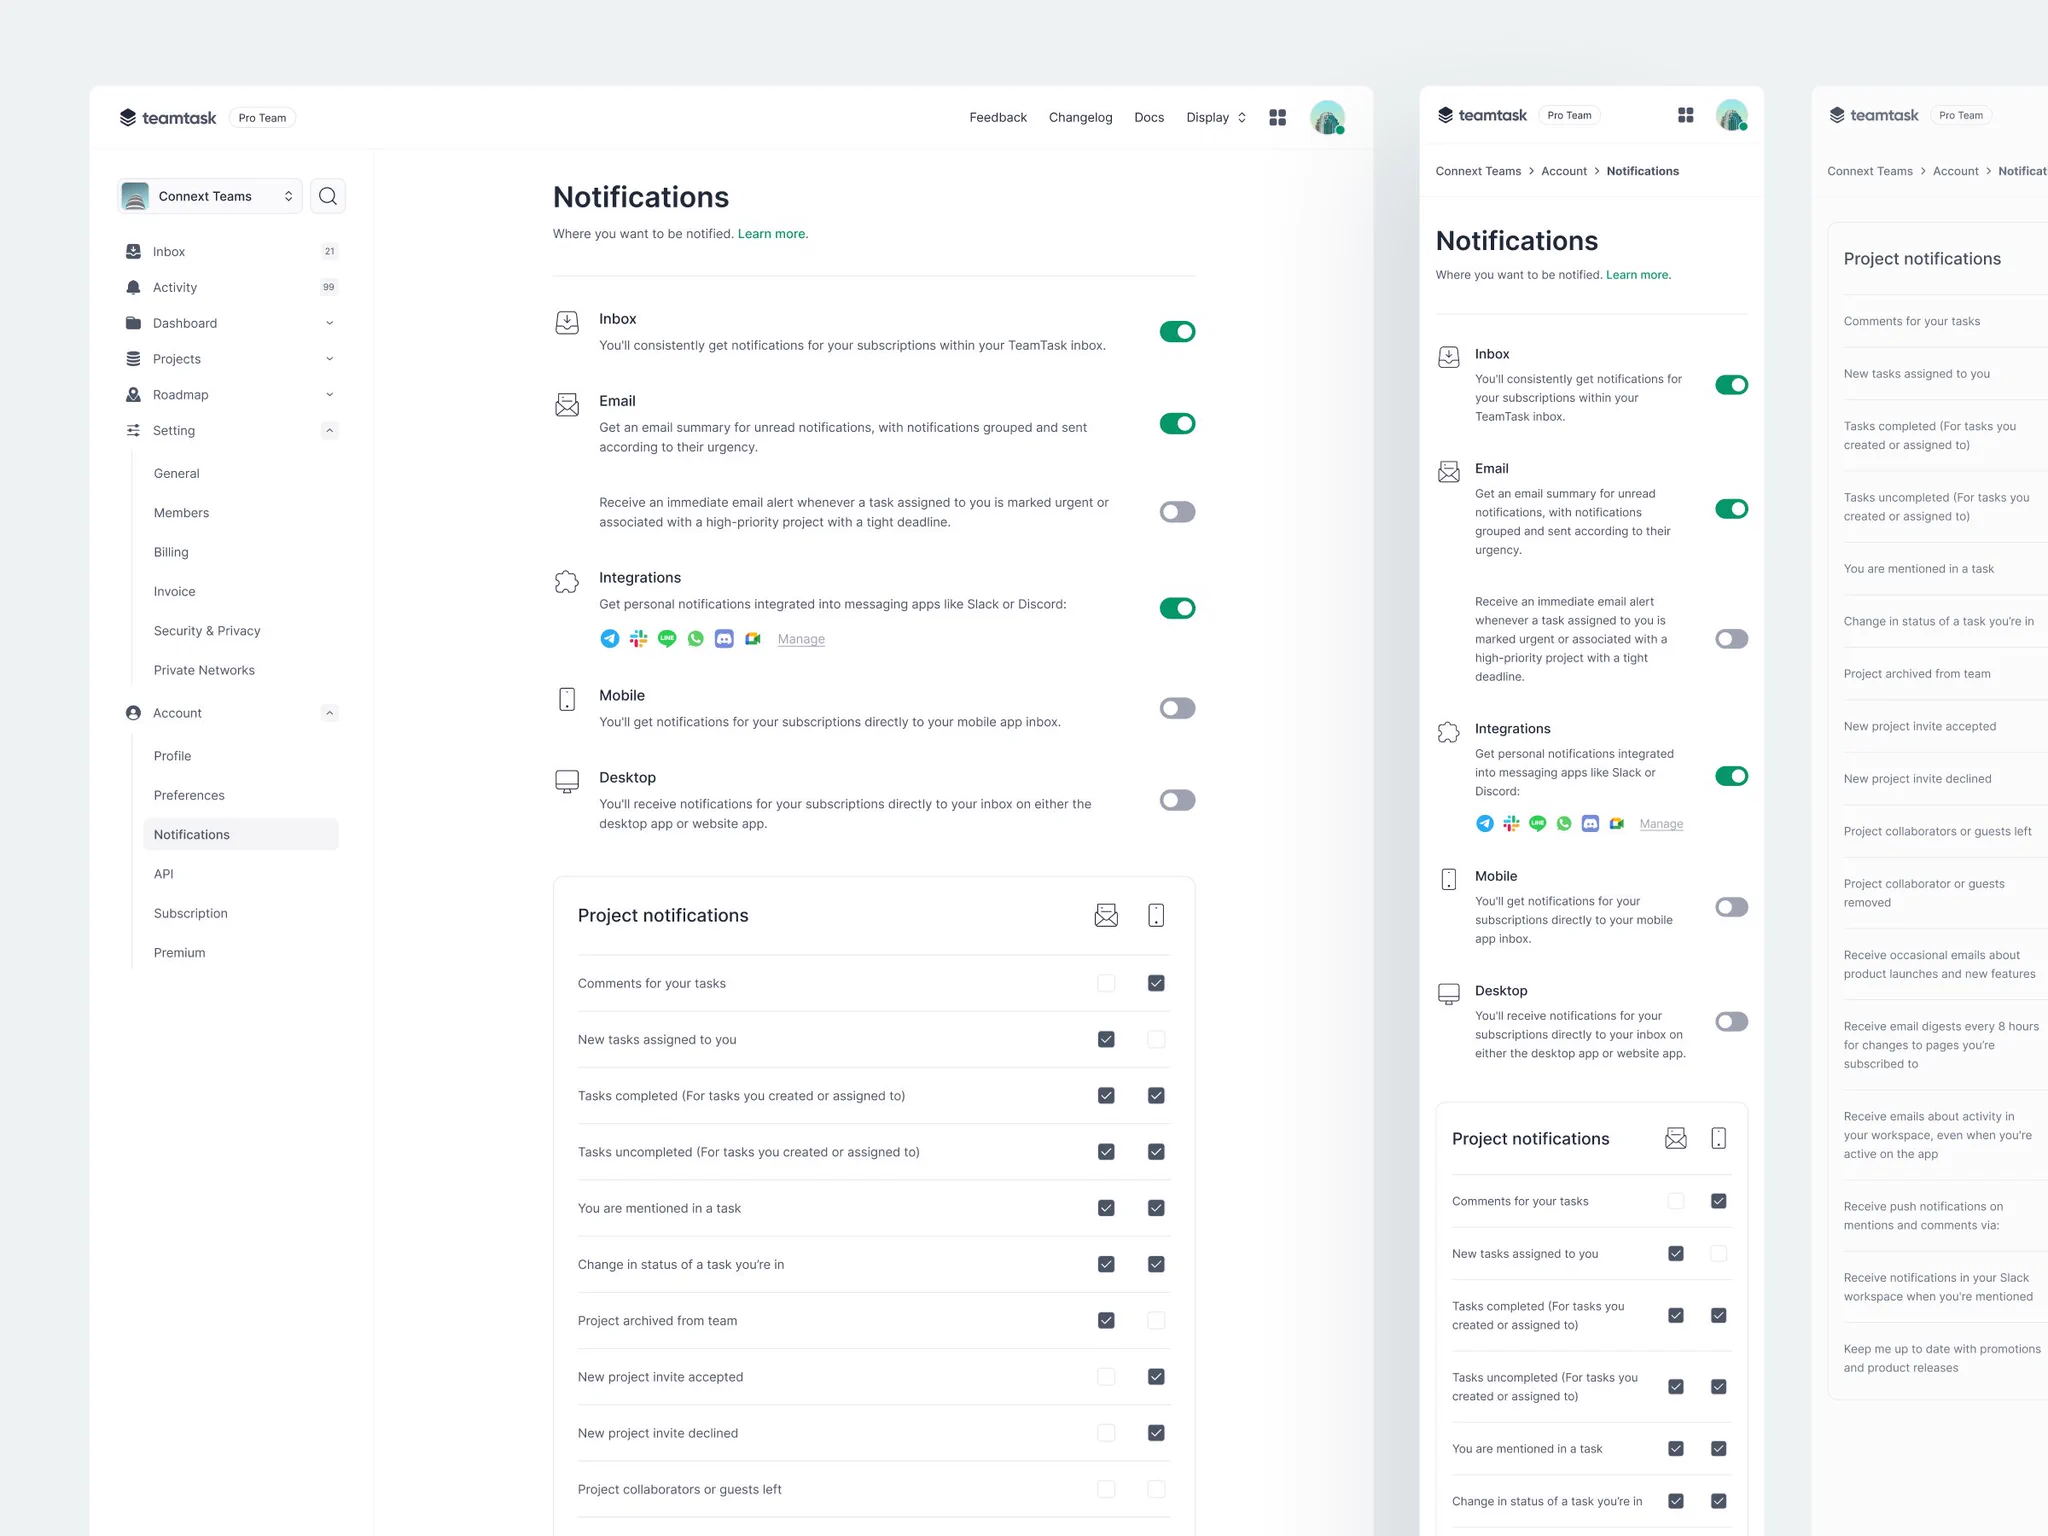Image resolution: width=2048 pixels, height=1536 pixels.
Task: Click the Activity bell icon in sidebar
Action: point(133,287)
